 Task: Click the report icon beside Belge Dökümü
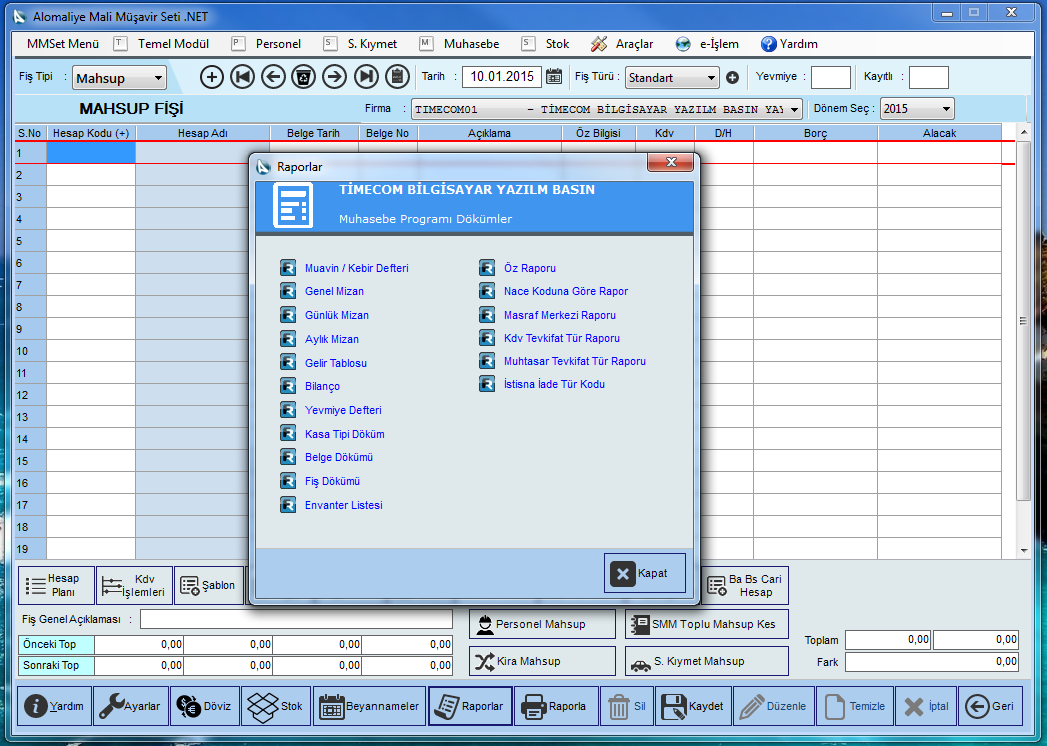[288, 457]
